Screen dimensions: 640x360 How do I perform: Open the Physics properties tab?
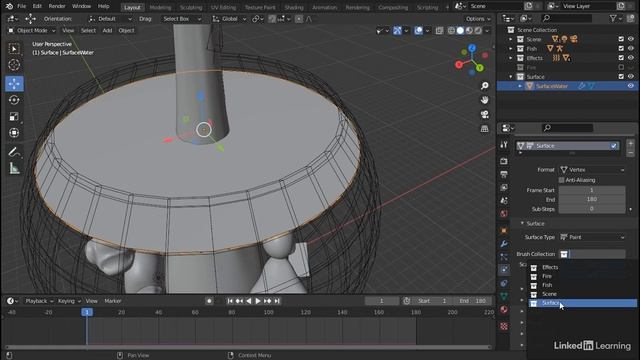pyautogui.click(x=504, y=269)
